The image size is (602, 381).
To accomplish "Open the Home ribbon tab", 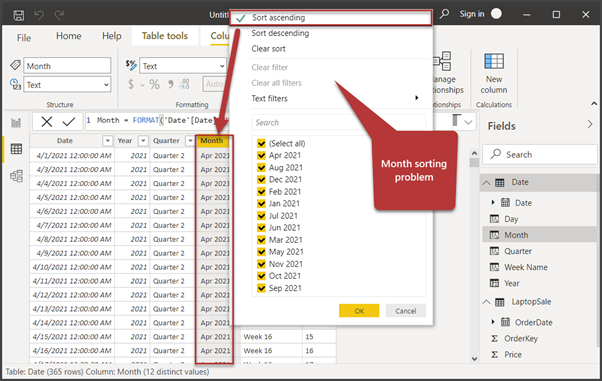I will 69,36.
